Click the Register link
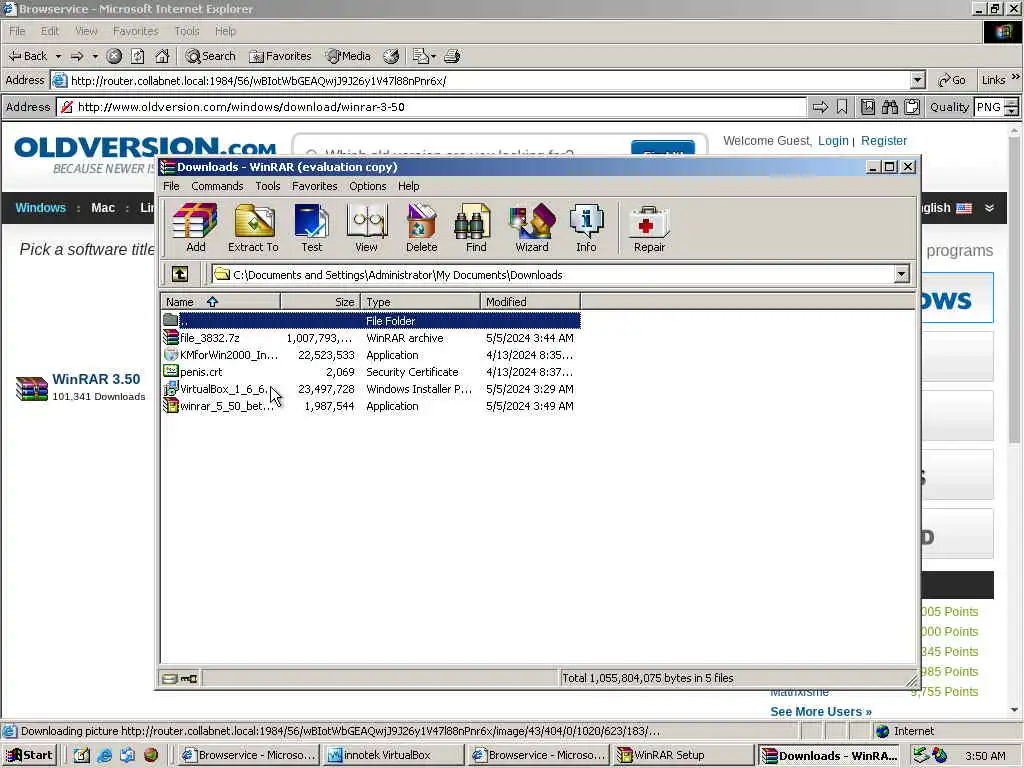 [x=884, y=140]
